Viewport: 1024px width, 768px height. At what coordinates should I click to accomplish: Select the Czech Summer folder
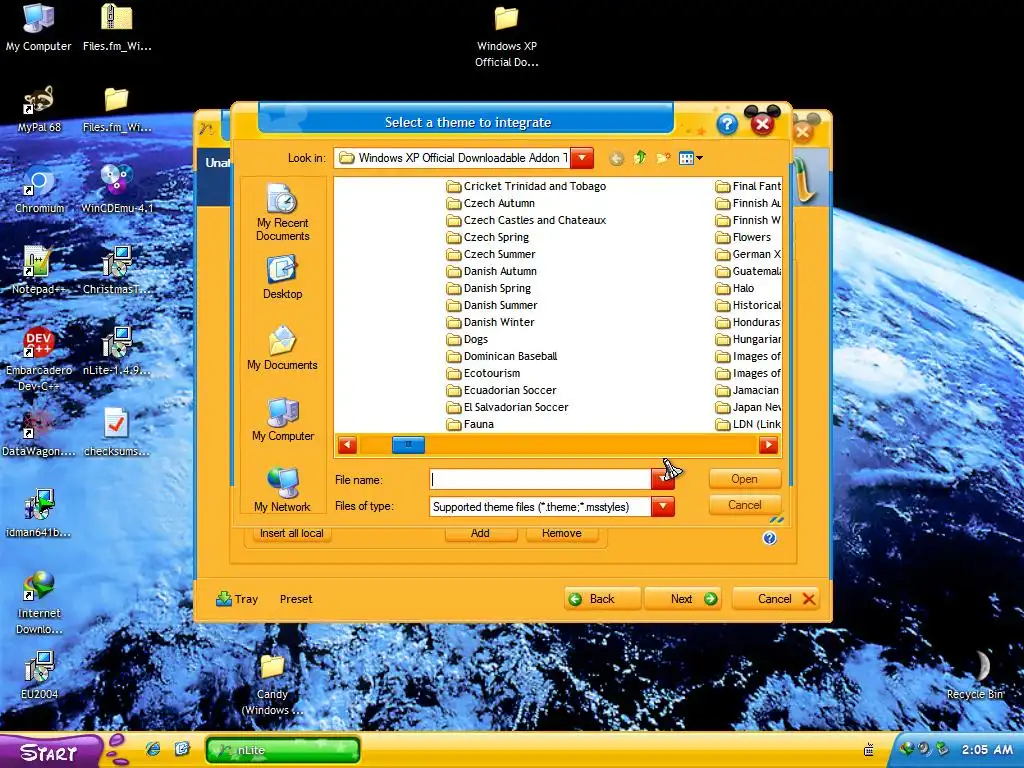[491, 254]
